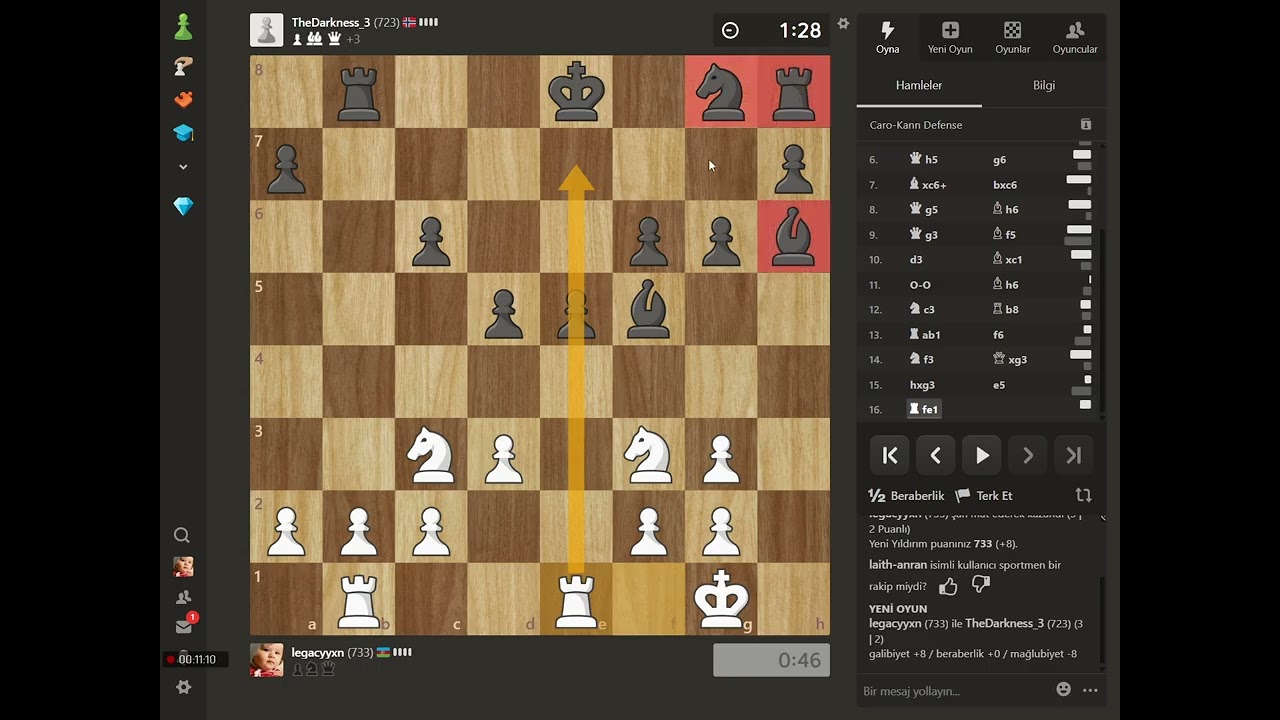Focus the Bir mesaj yollayın chat input

click(955, 691)
